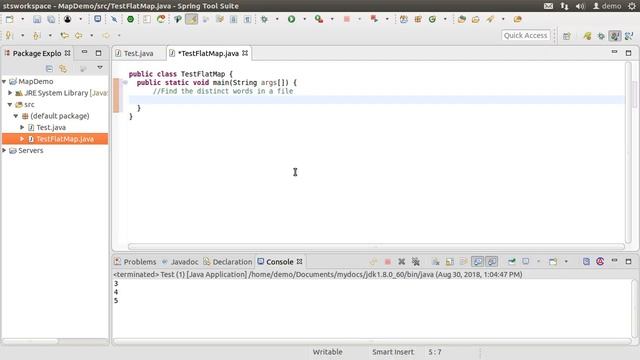Switch to the TestFlatMap.java editor tab
Image resolution: width=640 pixels, height=360 pixels.
(208, 53)
